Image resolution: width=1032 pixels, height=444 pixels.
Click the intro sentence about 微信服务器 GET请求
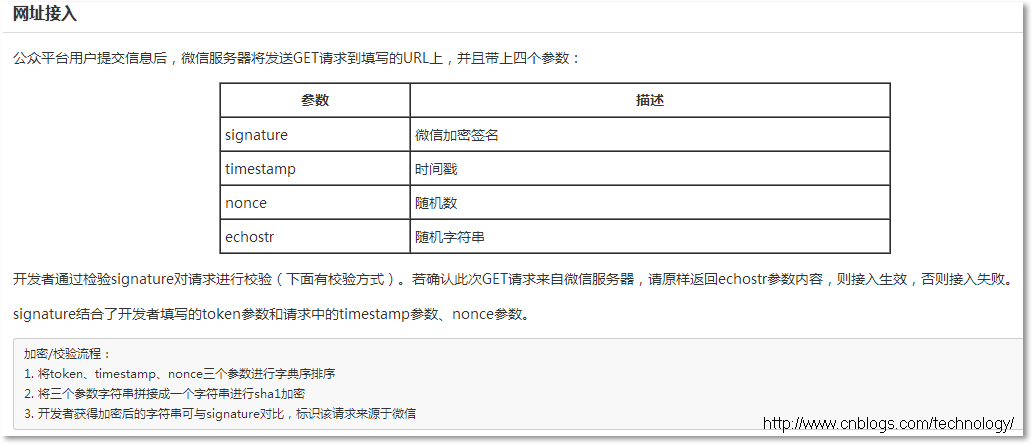click(x=296, y=58)
